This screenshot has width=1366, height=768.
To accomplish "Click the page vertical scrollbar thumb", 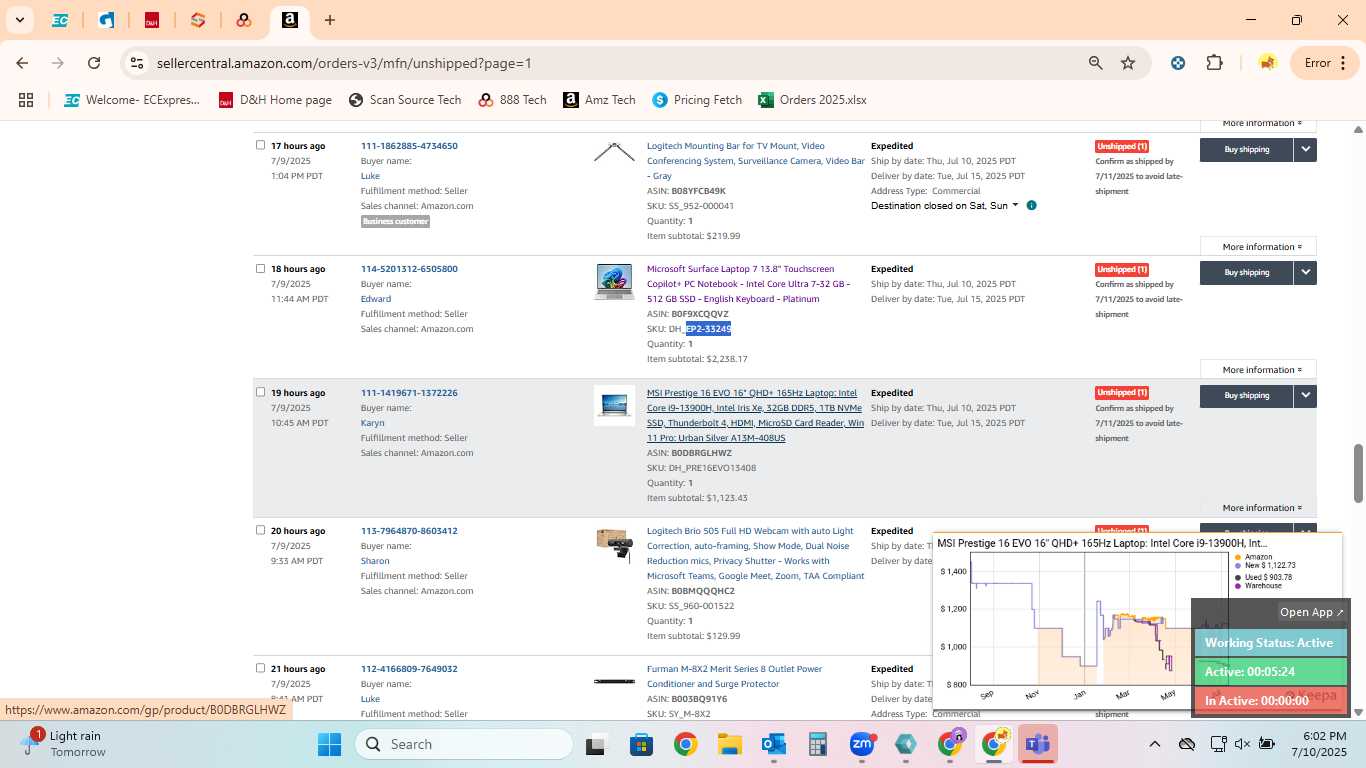I will (1358, 473).
